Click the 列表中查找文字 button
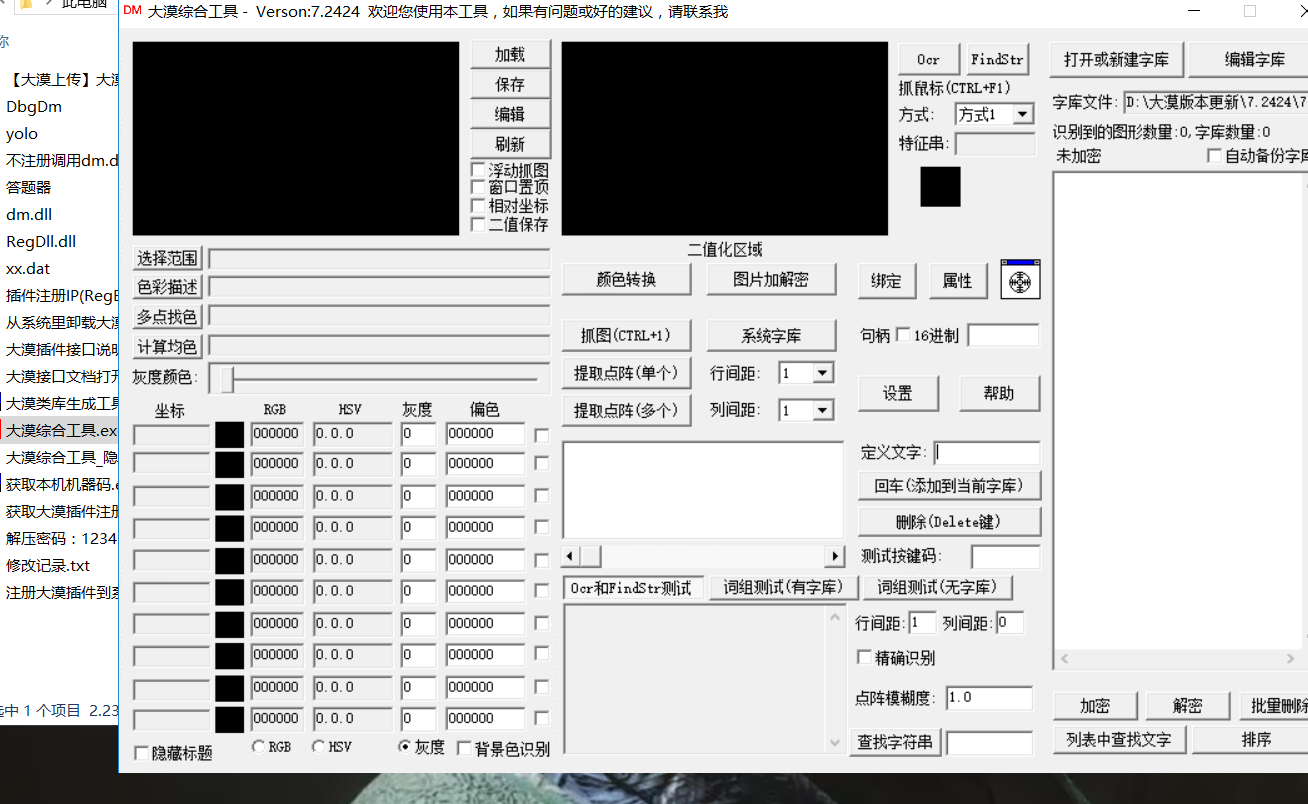 pyautogui.click(x=1119, y=740)
